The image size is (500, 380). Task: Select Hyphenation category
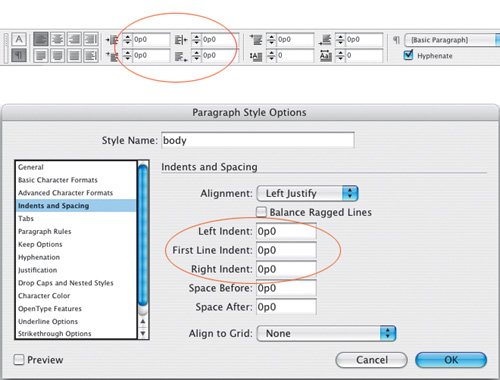point(39,257)
